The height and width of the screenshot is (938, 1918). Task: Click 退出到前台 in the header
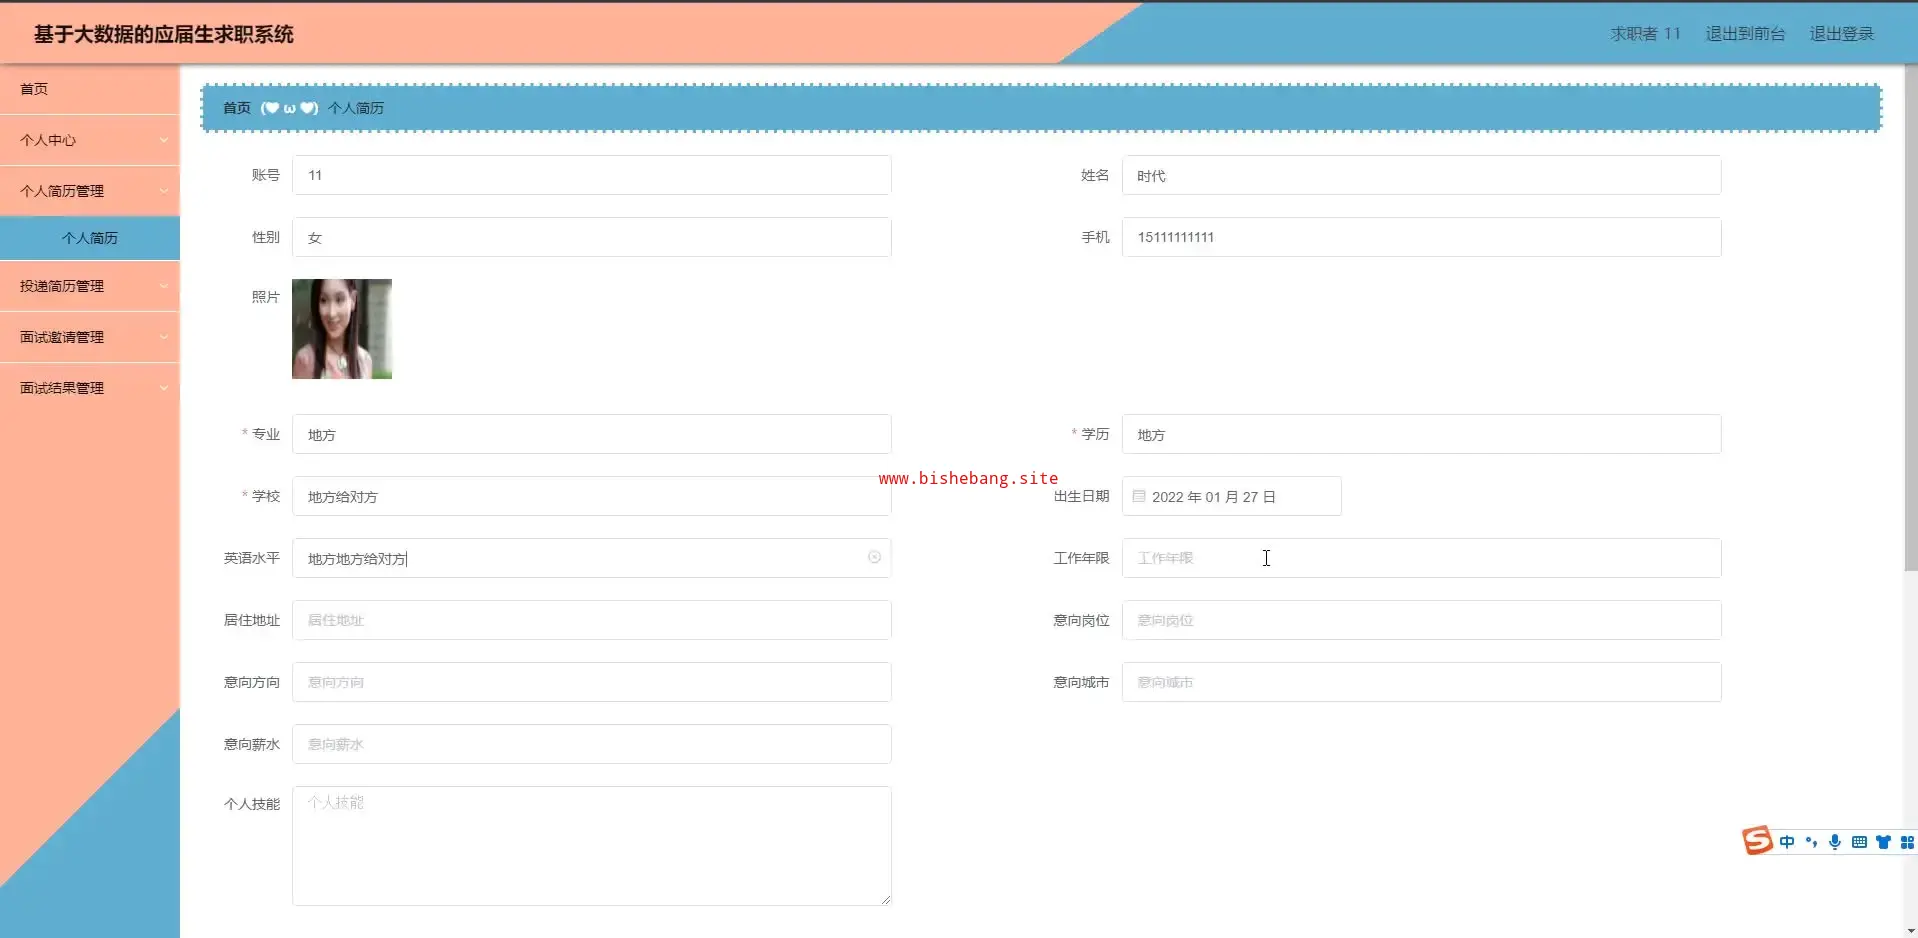coord(1745,34)
